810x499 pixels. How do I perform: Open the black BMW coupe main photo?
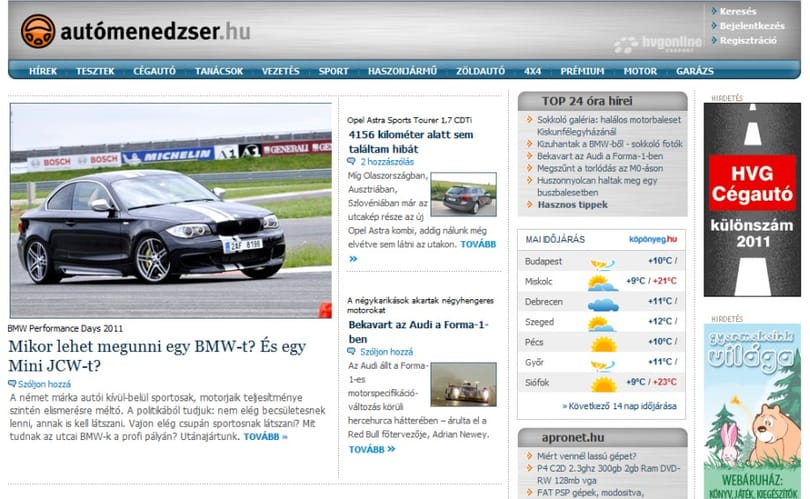pos(171,210)
